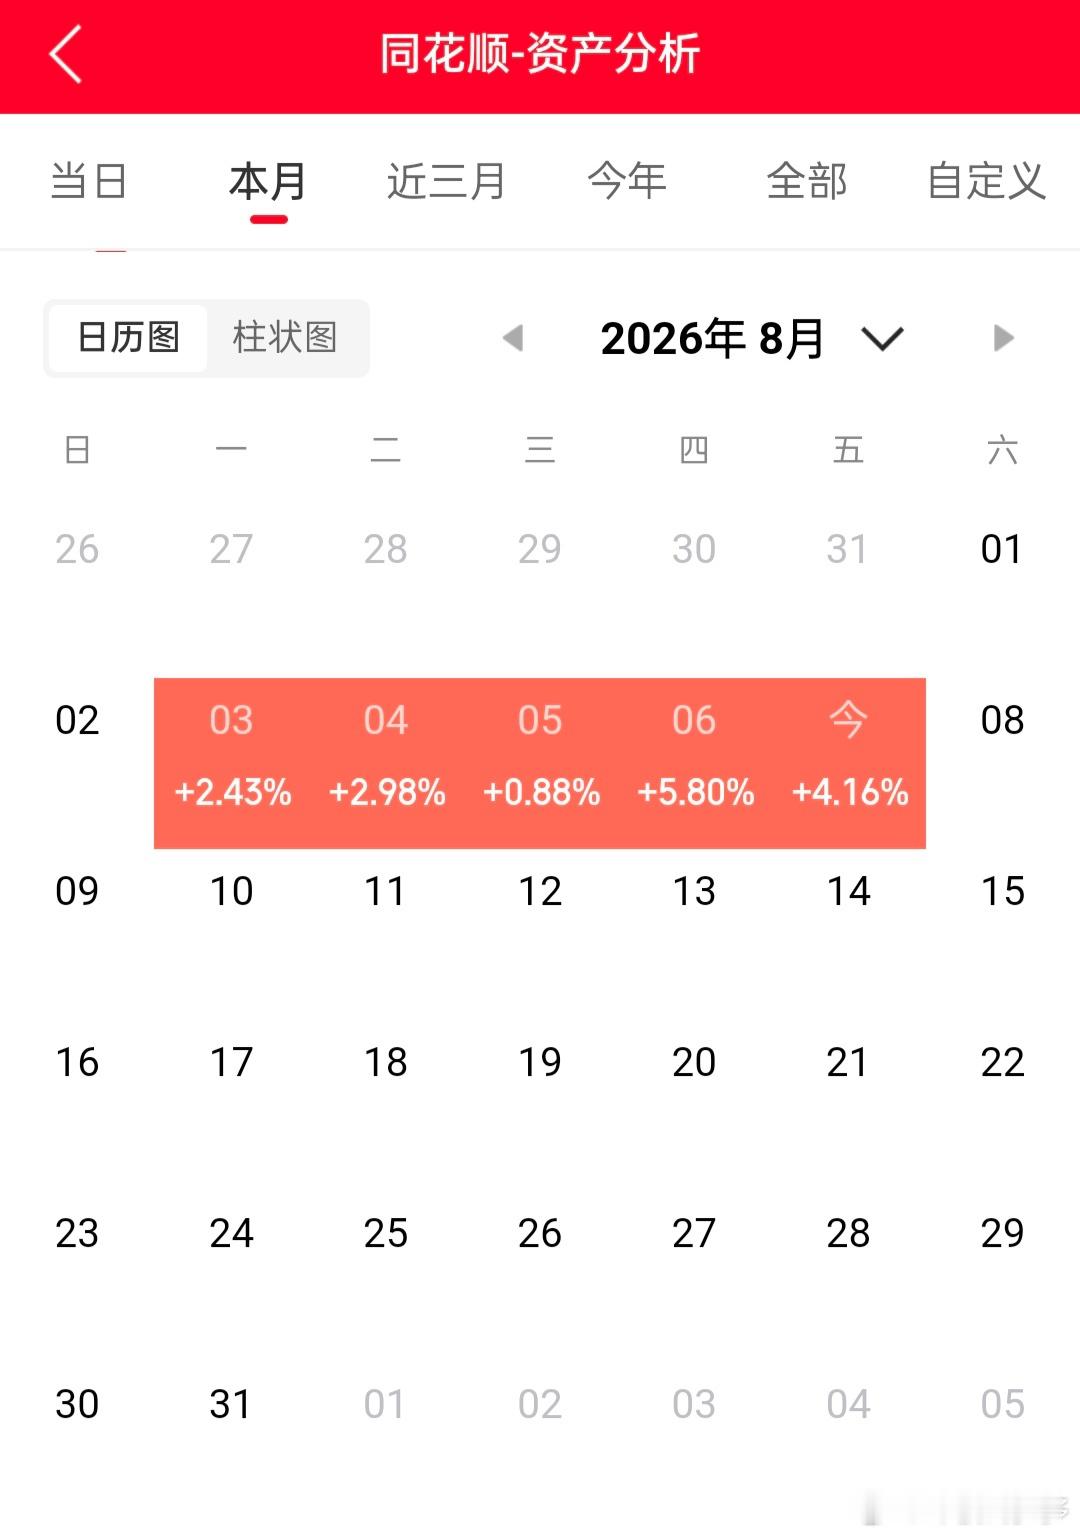The image size is (1080, 1536).
Task: Select calendar day 14
Action: coord(848,891)
